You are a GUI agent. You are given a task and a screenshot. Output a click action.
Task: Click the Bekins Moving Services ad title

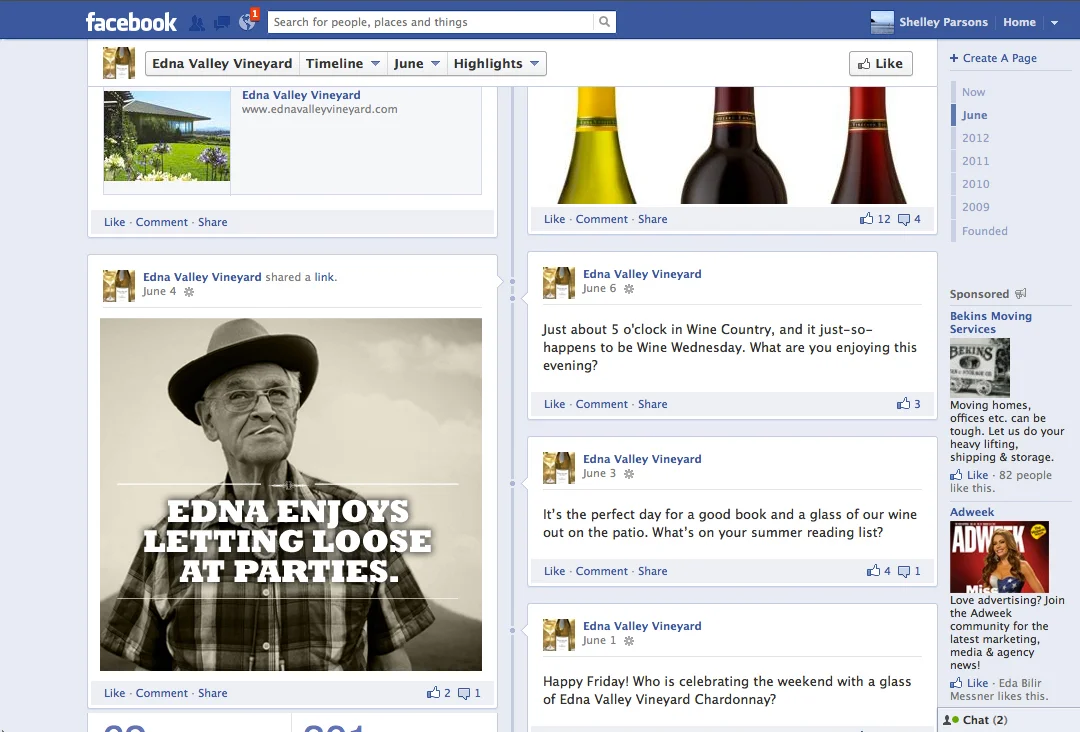tap(990, 322)
